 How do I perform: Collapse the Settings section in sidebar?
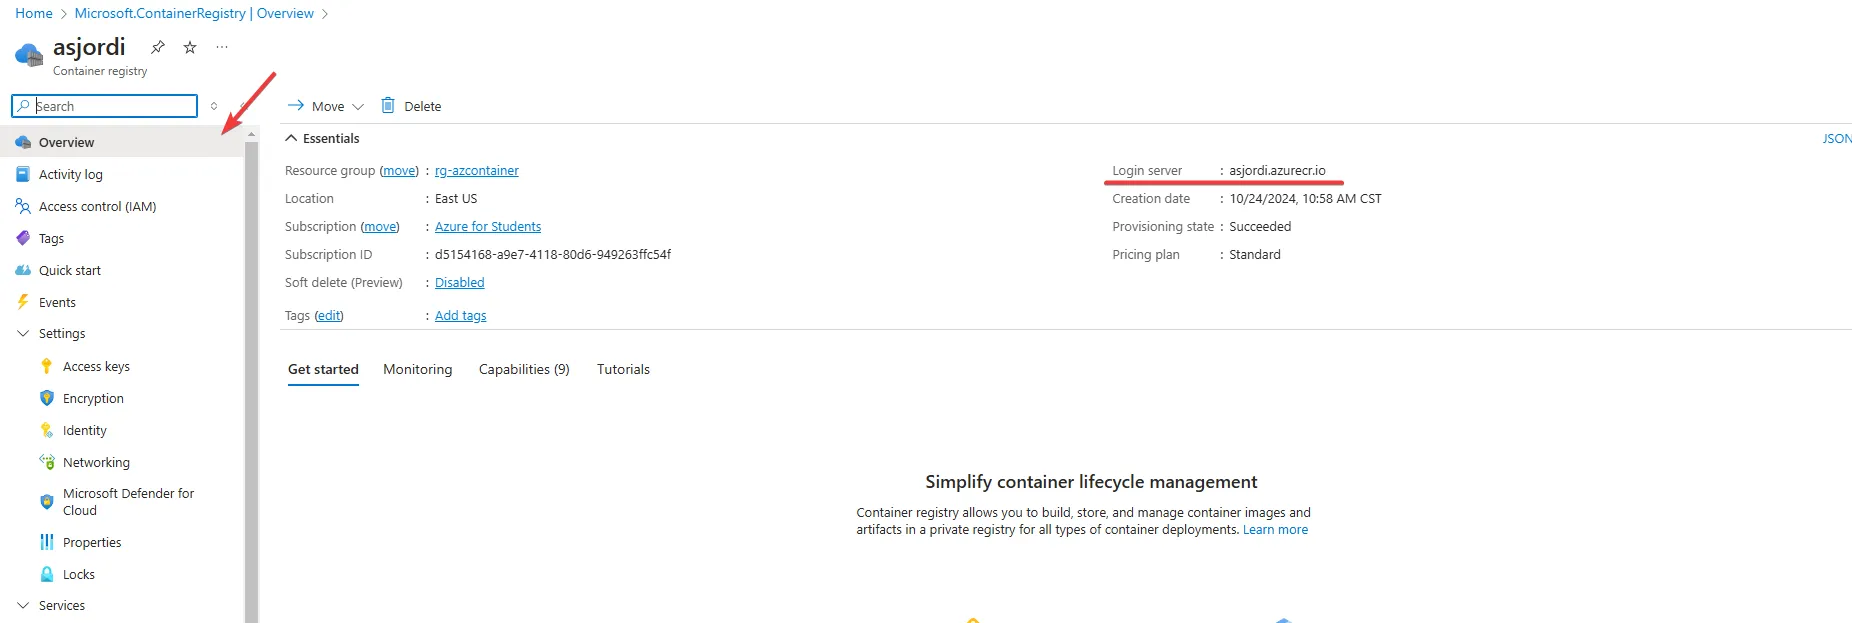point(23,334)
